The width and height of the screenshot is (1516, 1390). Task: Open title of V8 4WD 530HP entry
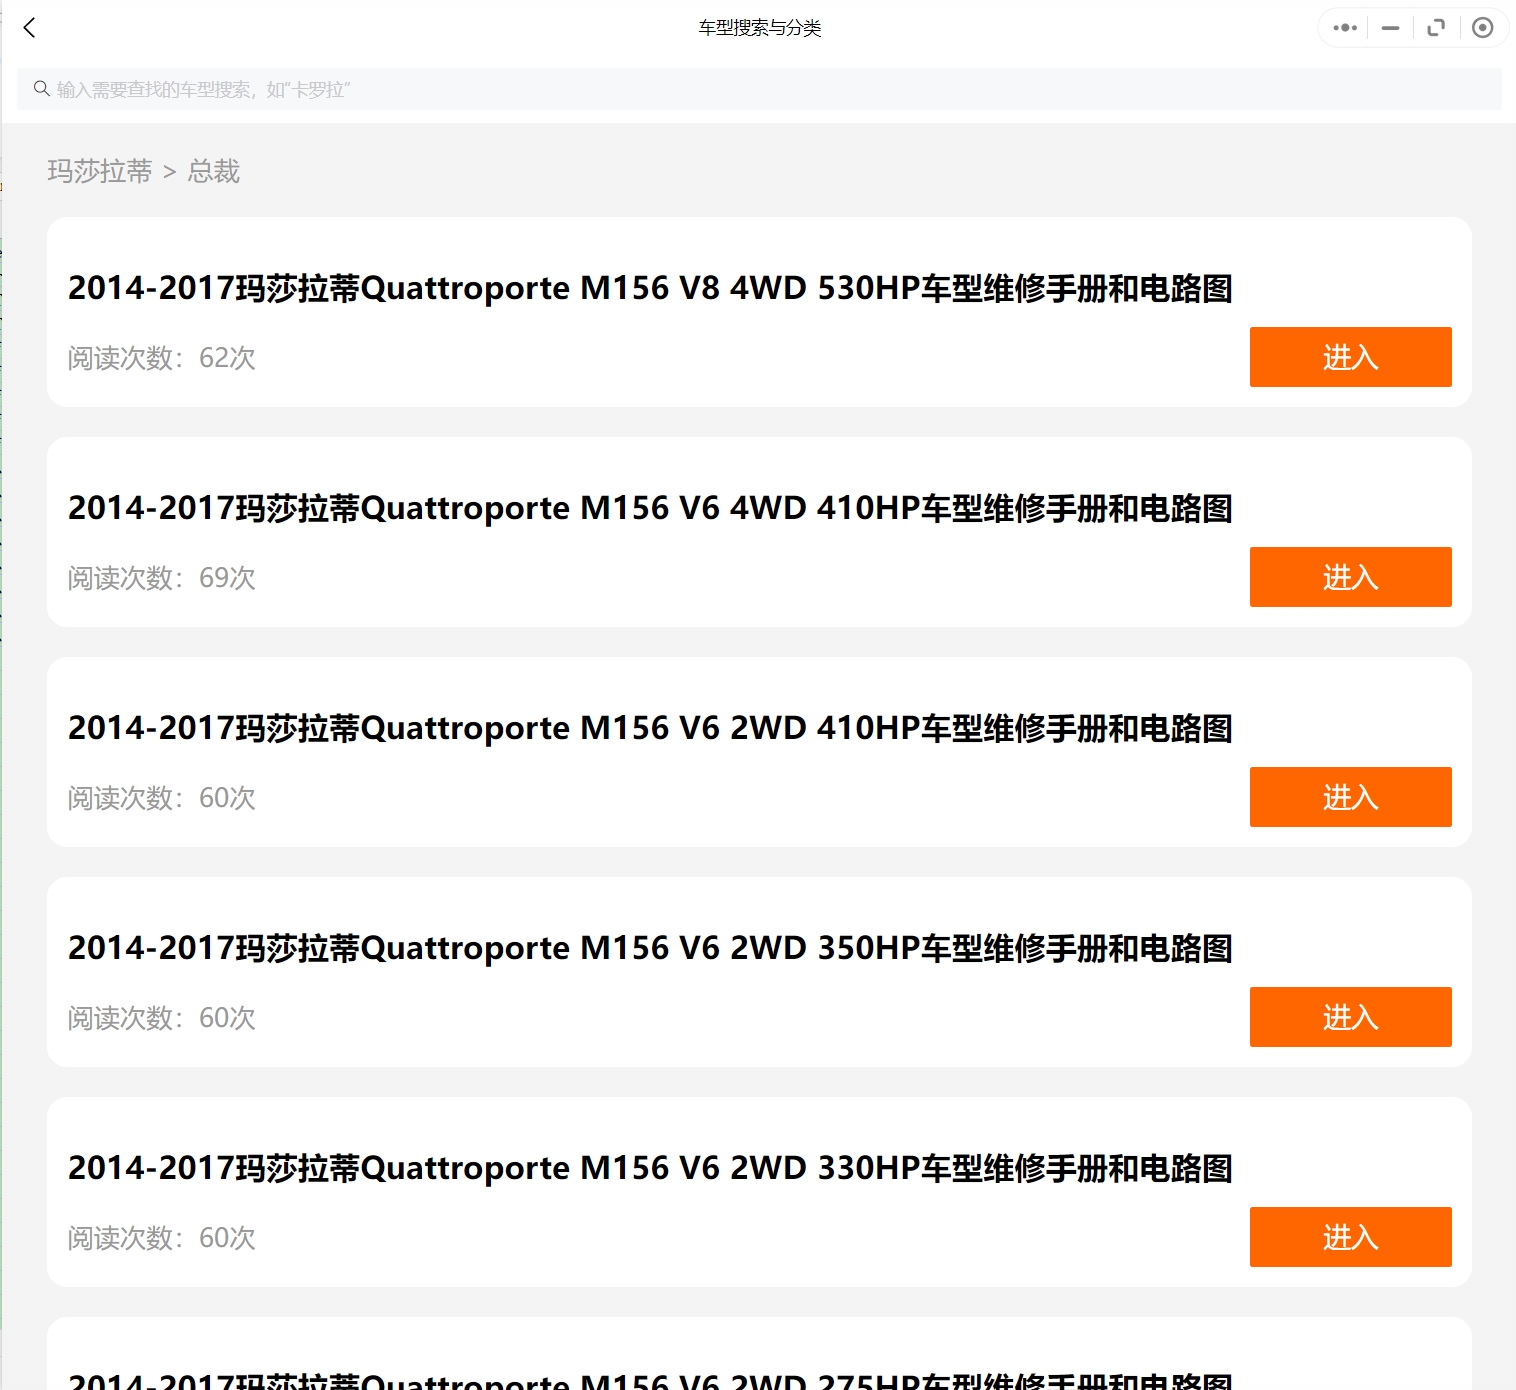pos(650,288)
